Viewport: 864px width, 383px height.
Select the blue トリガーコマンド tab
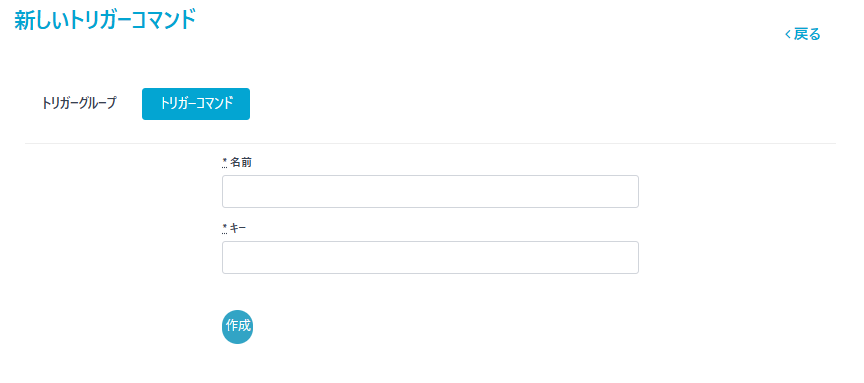point(196,104)
